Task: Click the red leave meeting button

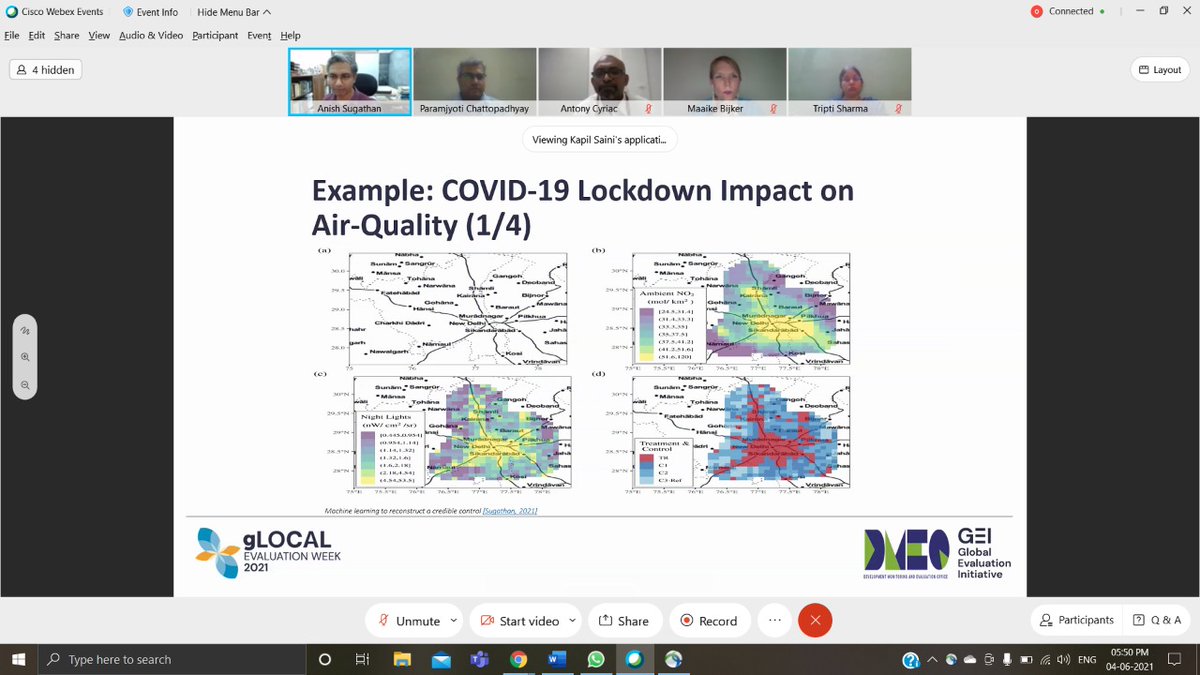Action: pyautogui.click(x=815, y=620)
